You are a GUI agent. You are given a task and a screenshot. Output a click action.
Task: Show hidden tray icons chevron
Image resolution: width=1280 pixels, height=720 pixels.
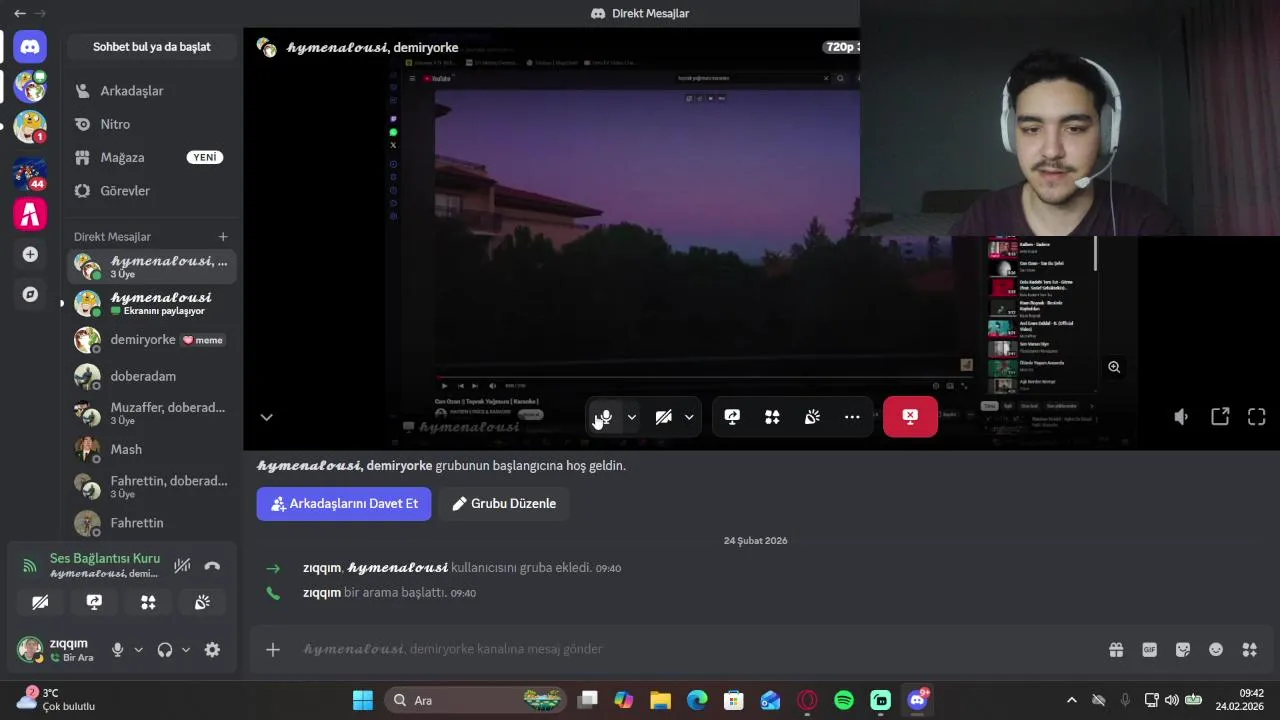pyautogui.click(x=1072, y=700)
